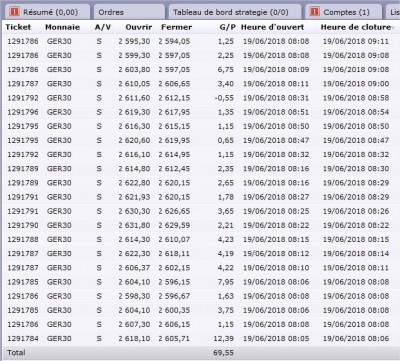This screenshot has height=361, width=400.
Task: Sort by Monnaie column header
Action: pos(62,27)
